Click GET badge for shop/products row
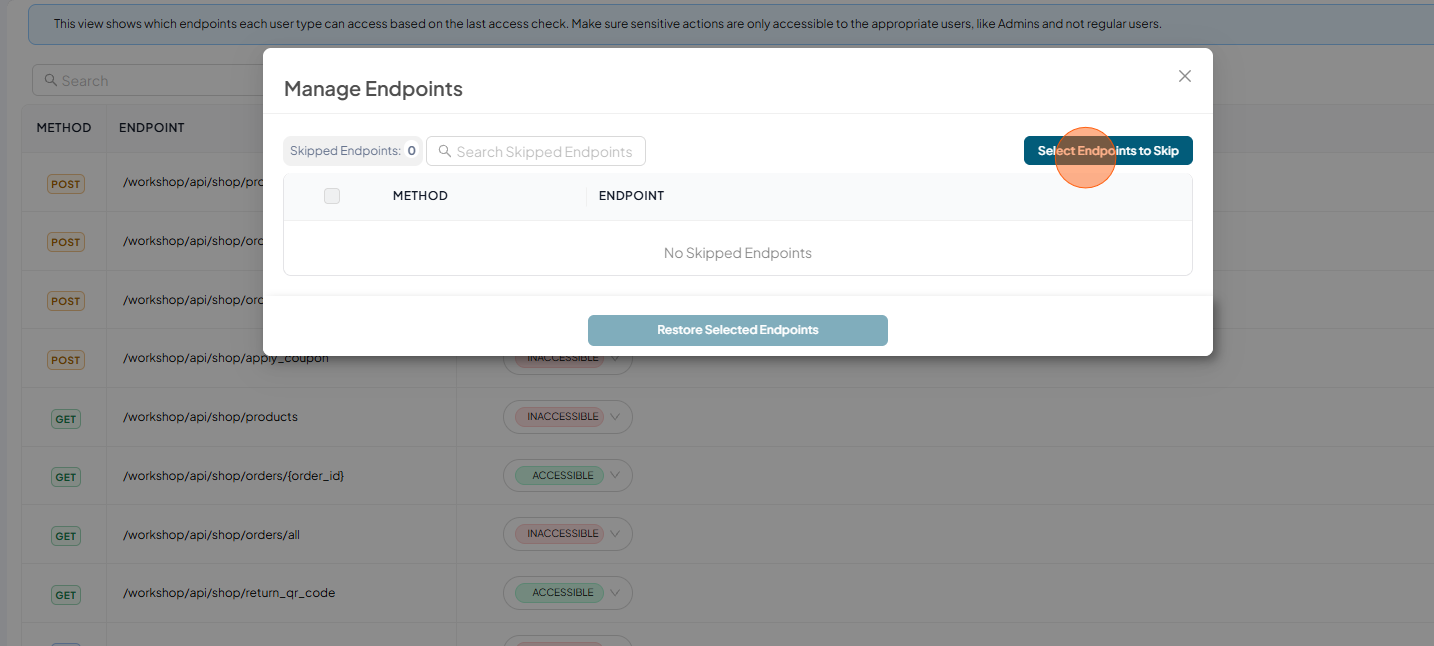This screenshot has height=646, width=1434. [x=66, y=419]
